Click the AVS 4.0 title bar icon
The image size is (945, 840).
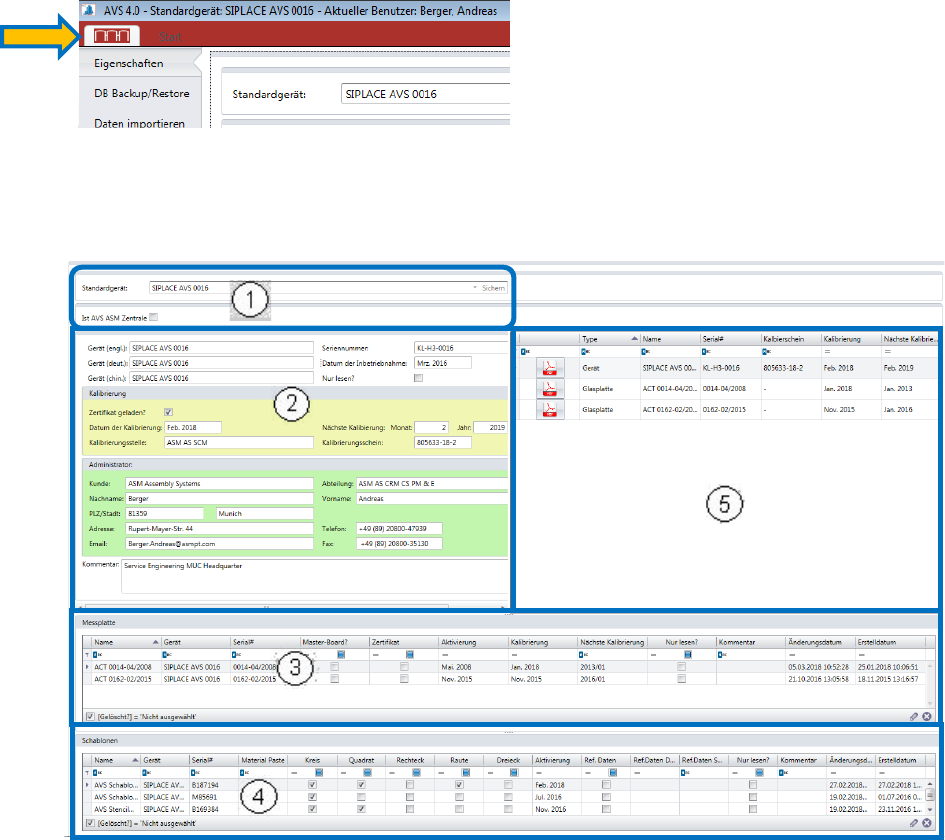pyautogui.click(x=89, y=10)
